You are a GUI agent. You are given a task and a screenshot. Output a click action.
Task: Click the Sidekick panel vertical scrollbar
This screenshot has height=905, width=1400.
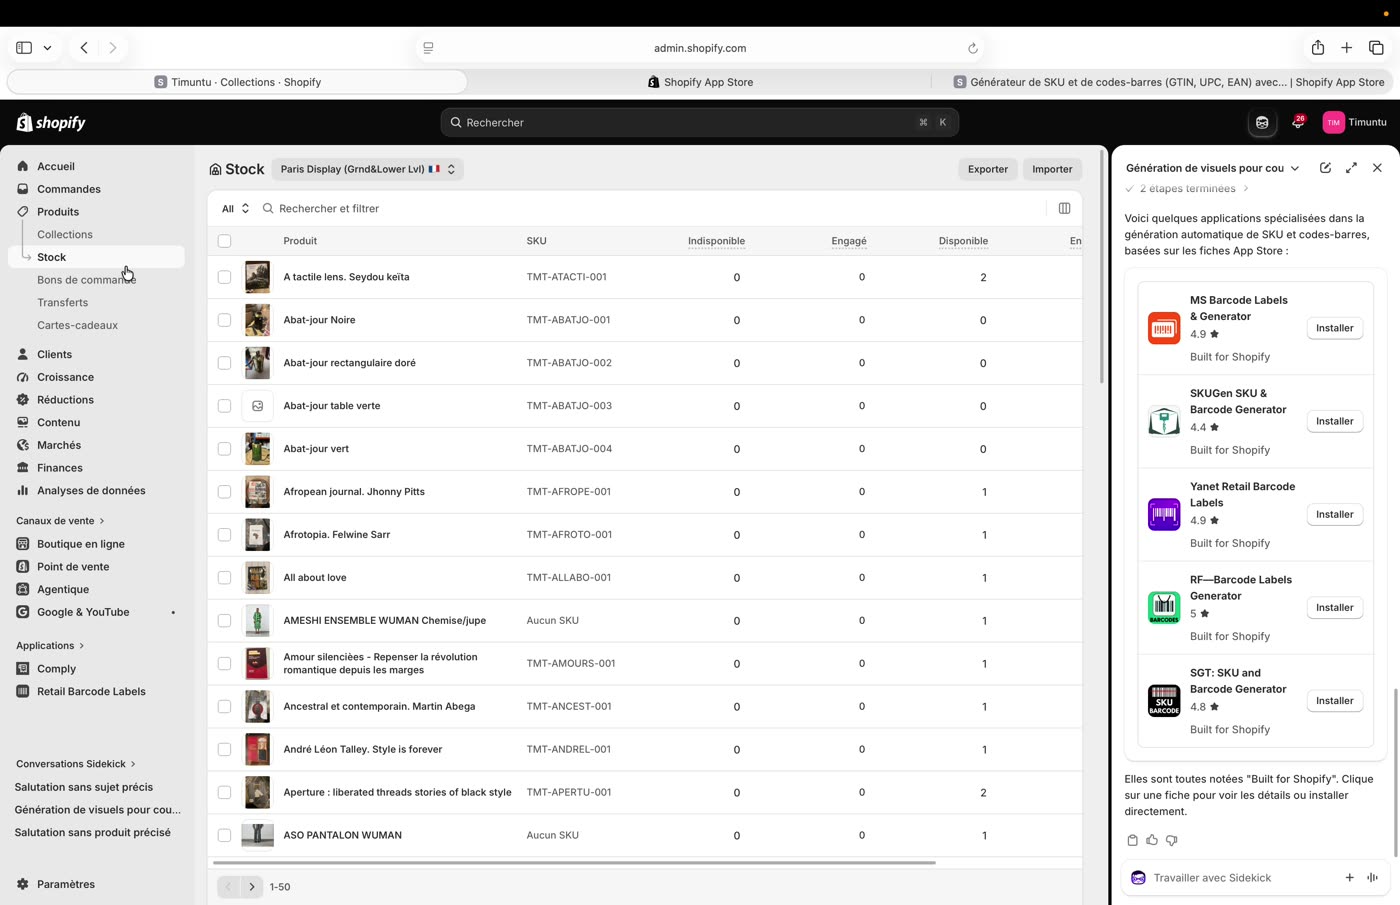point(1396,772)
